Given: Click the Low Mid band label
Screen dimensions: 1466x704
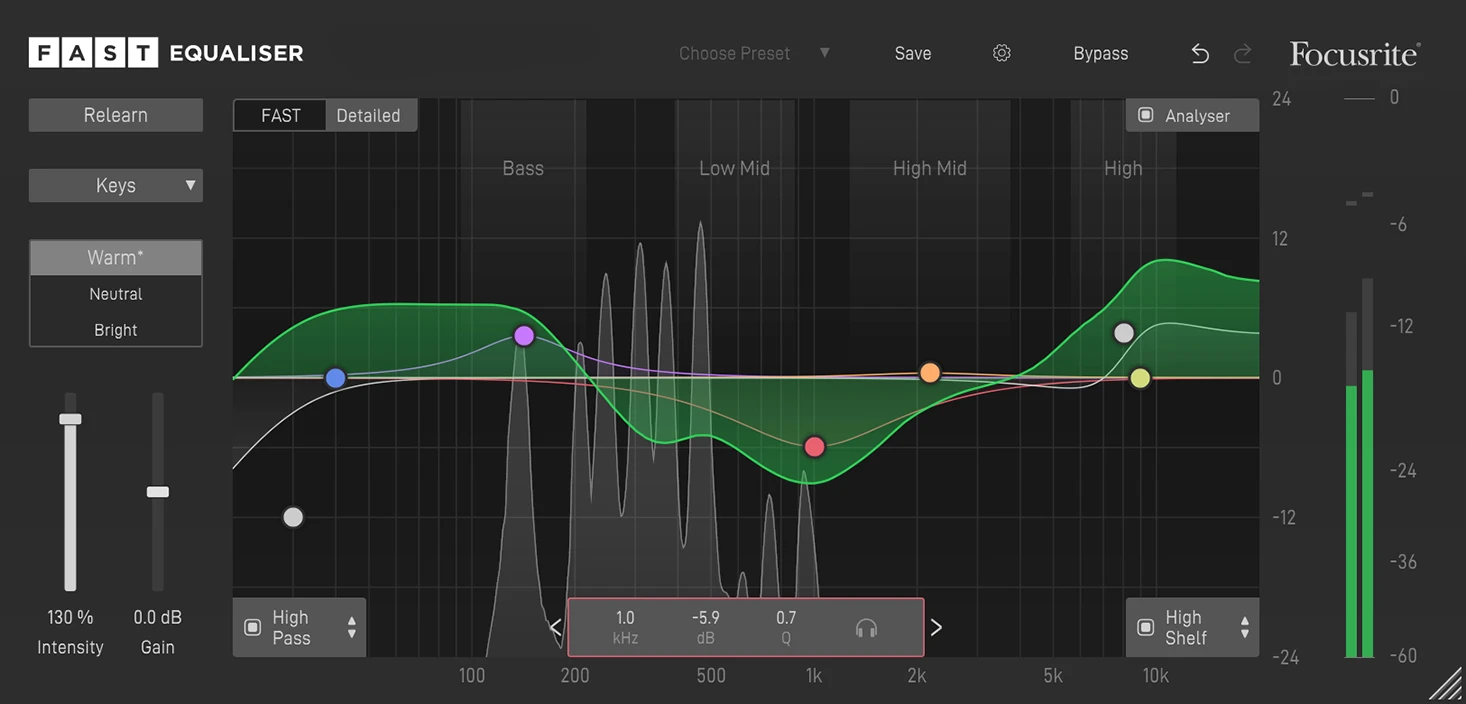Looking at the screenshot, I should pos(734,169).
